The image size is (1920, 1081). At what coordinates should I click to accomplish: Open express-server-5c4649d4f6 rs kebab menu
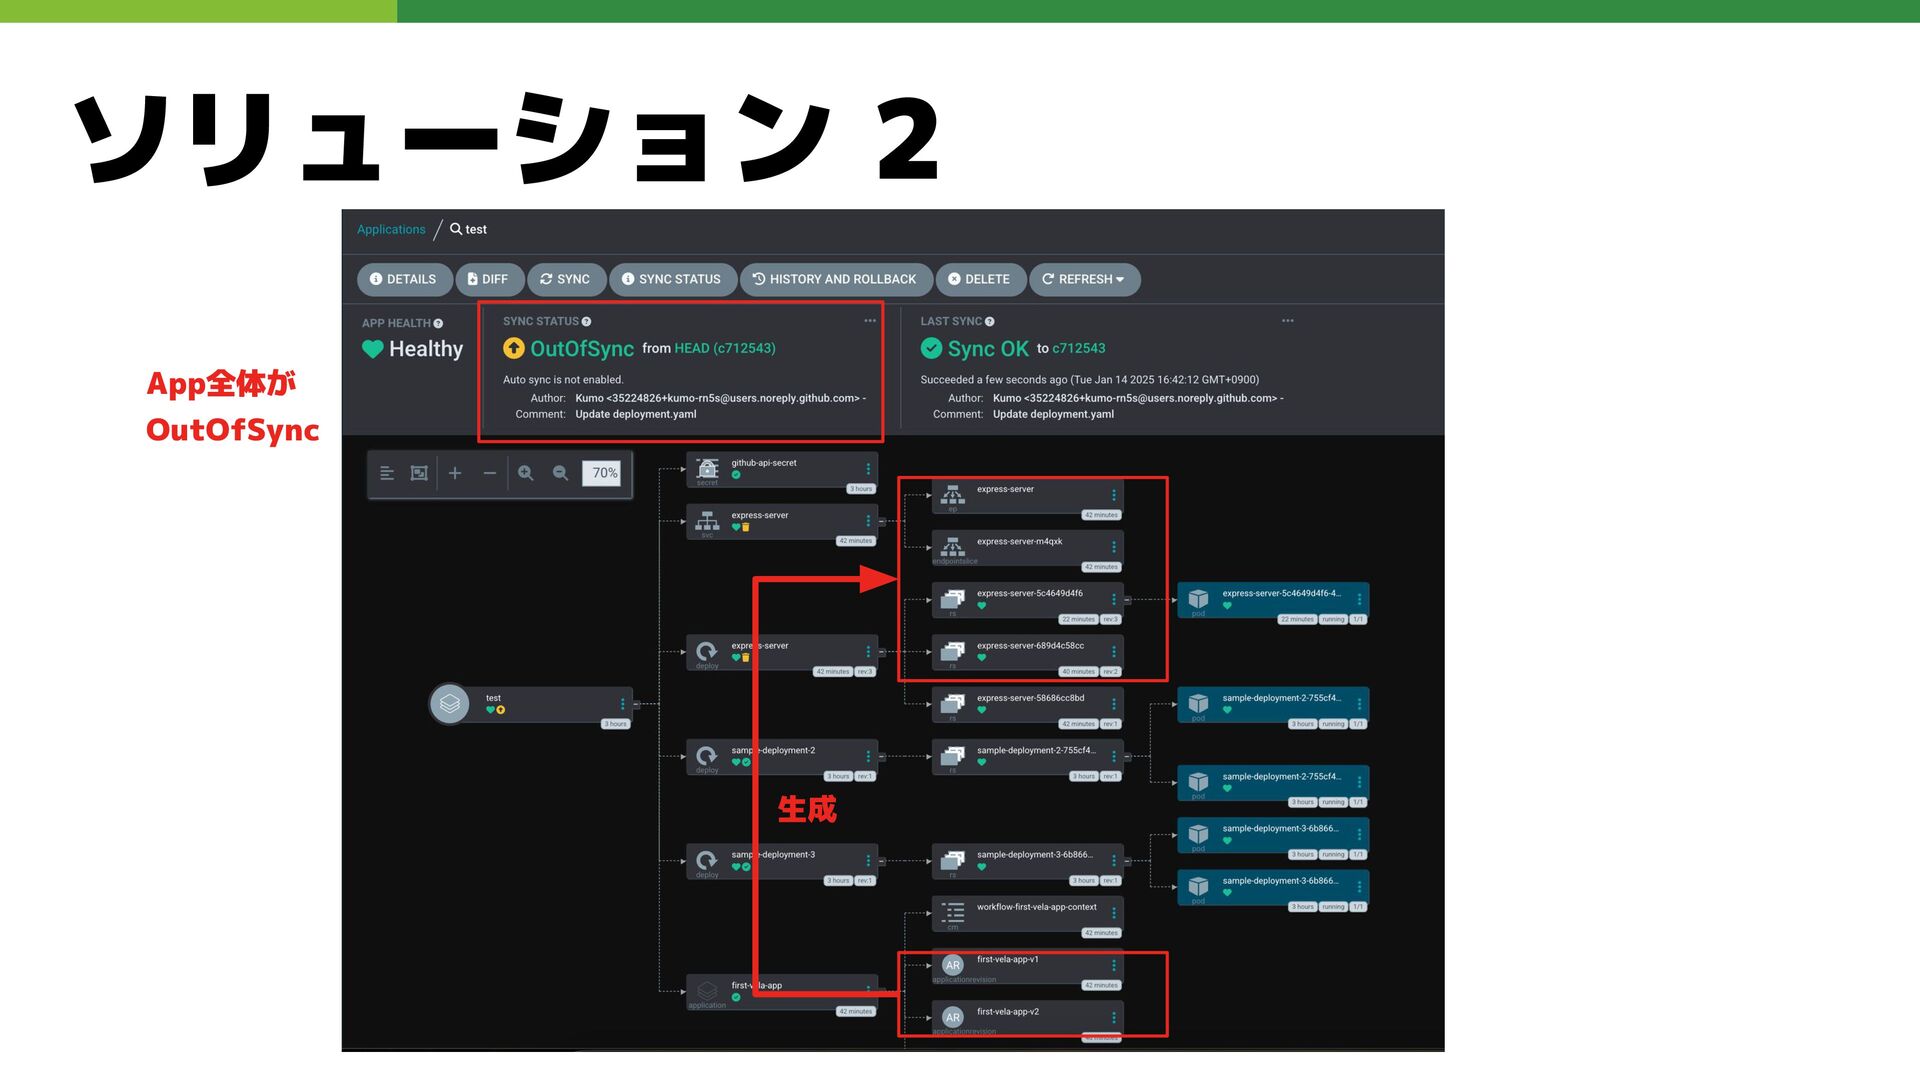(x=1114, y=599)
